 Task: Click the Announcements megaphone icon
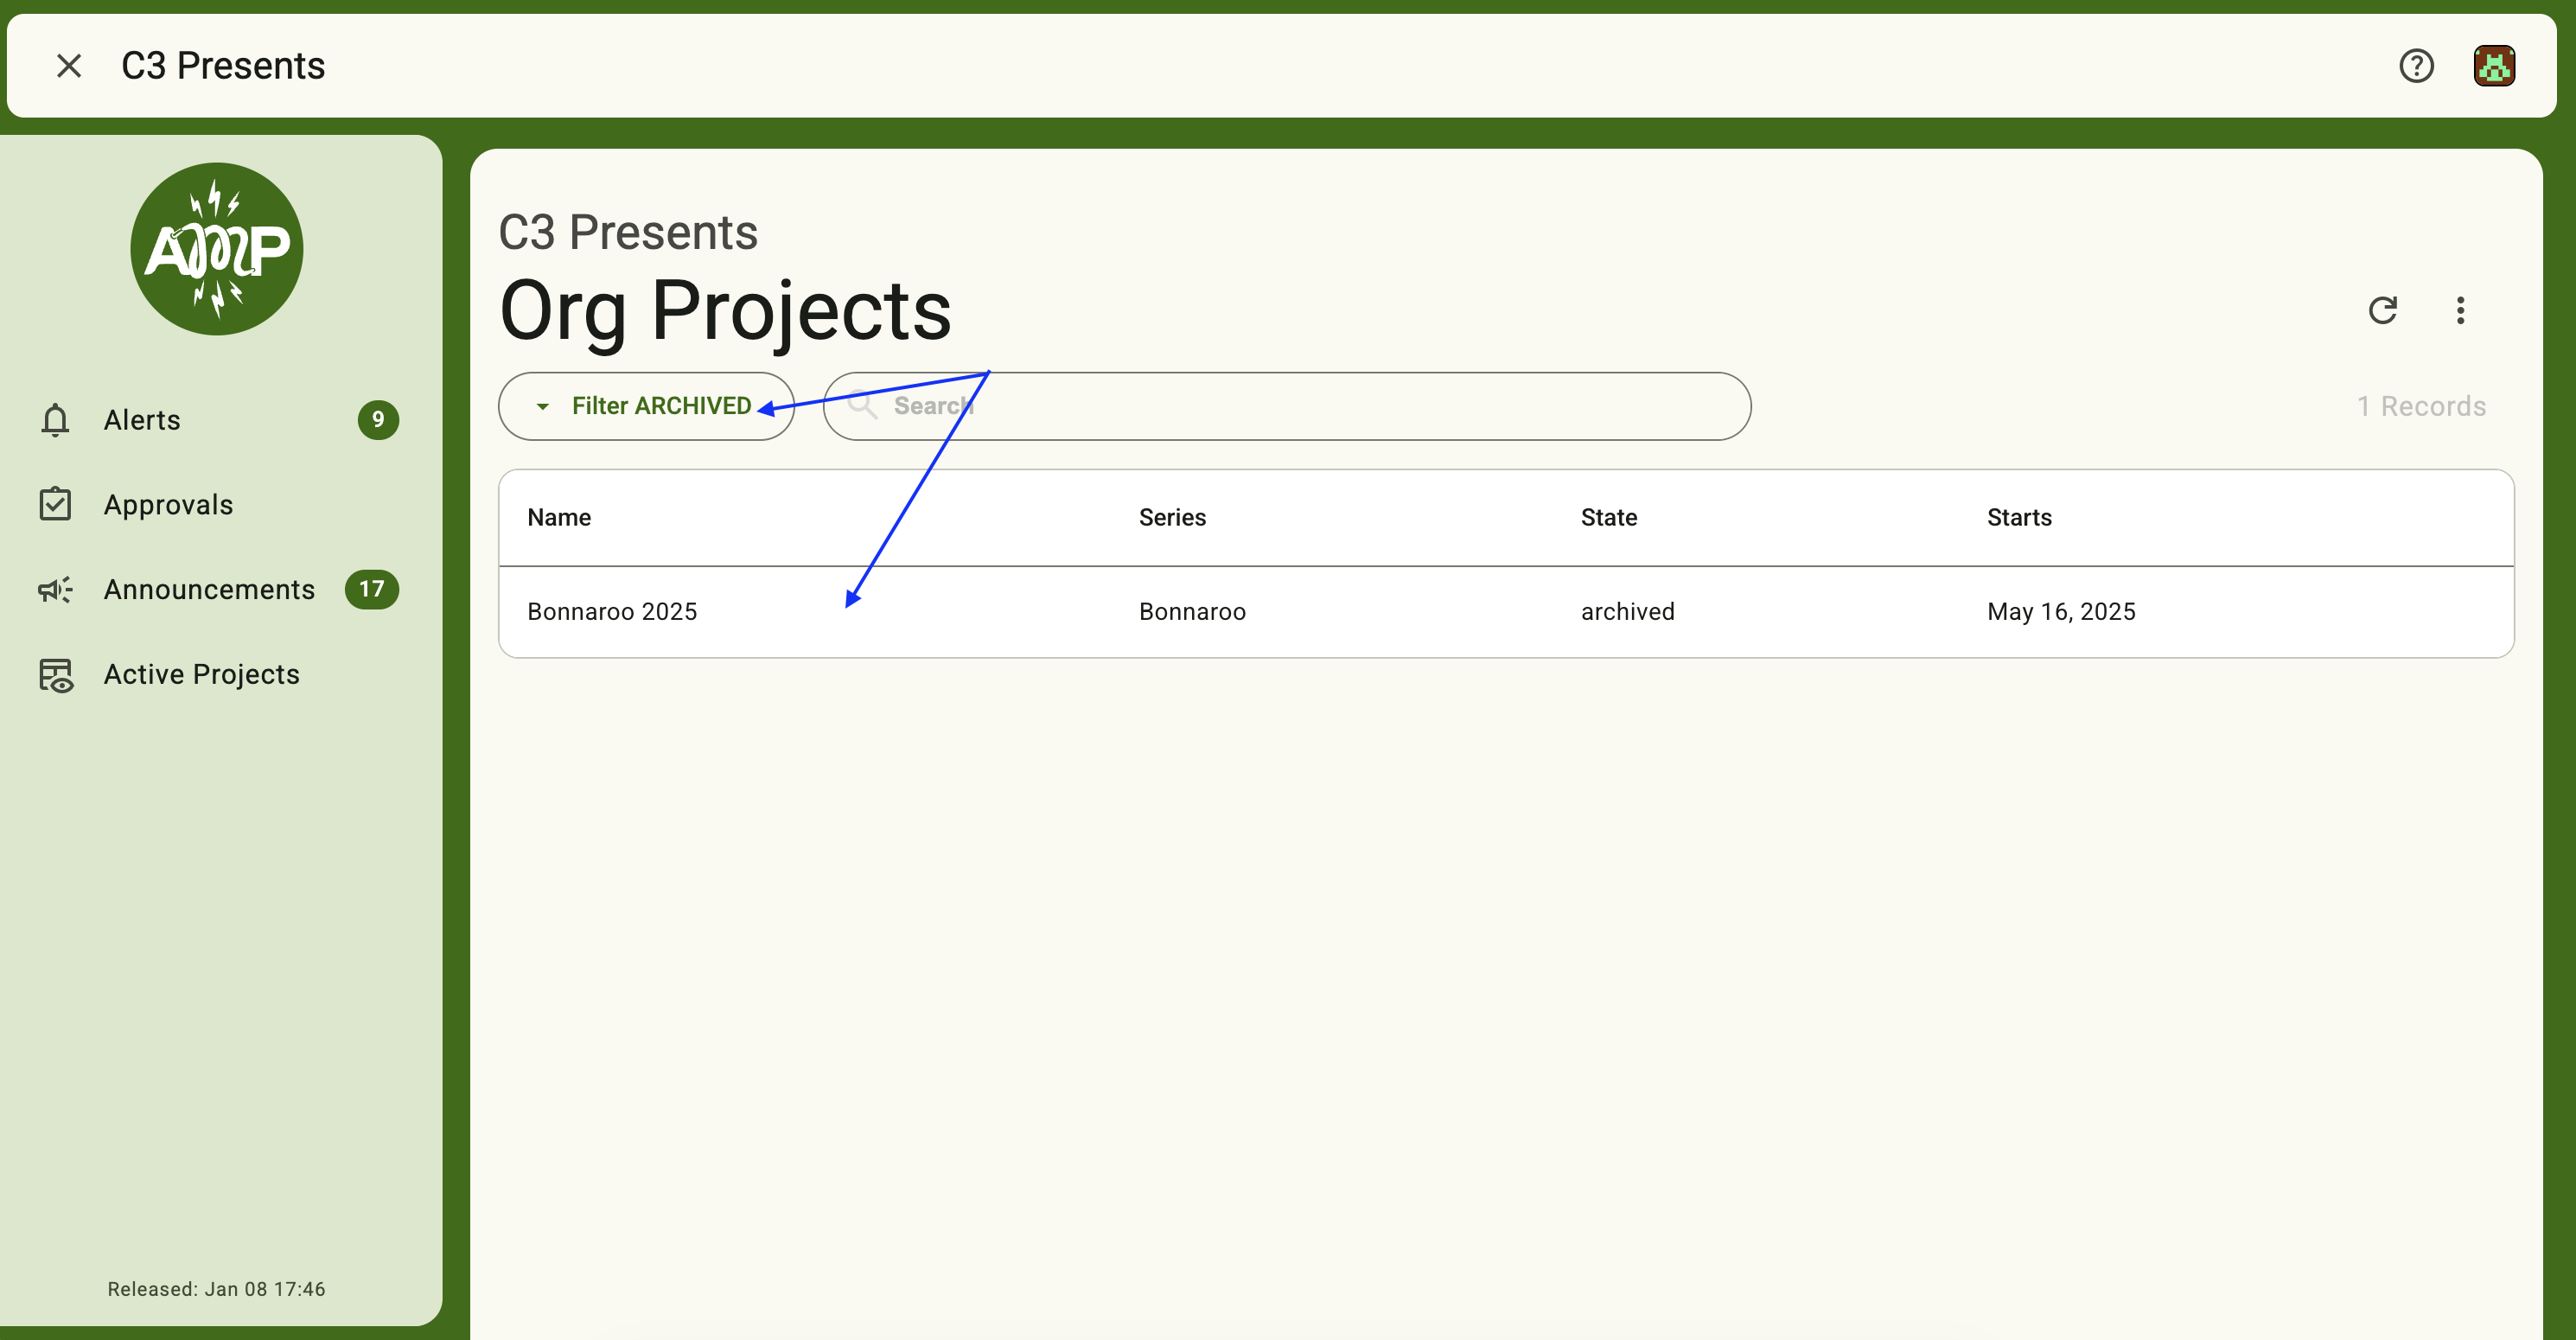tap(56, 589)
